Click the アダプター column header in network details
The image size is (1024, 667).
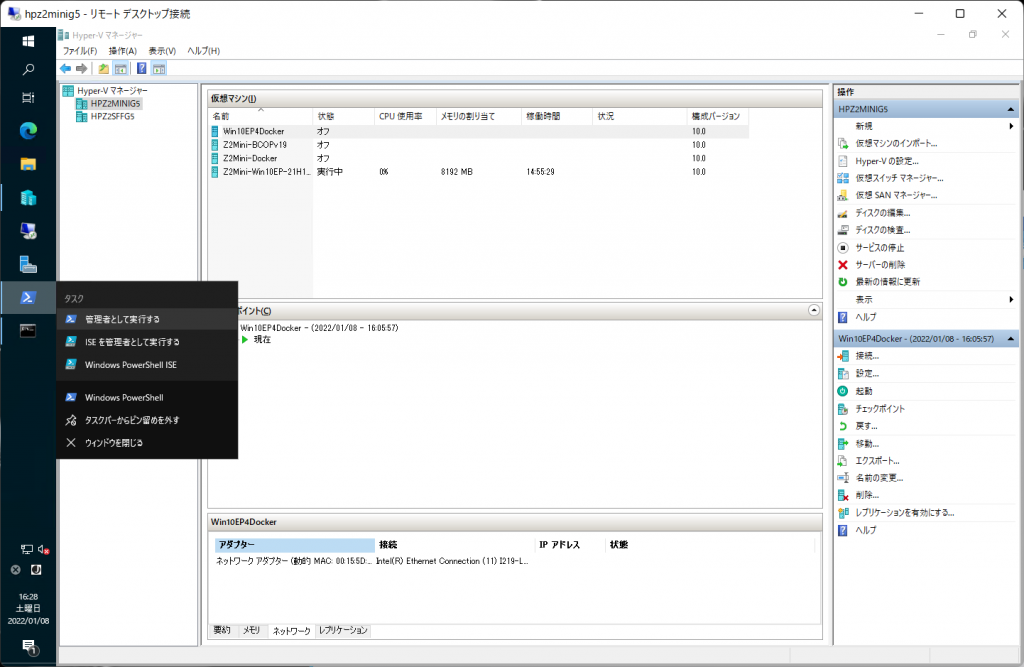[x=295, y=545]
